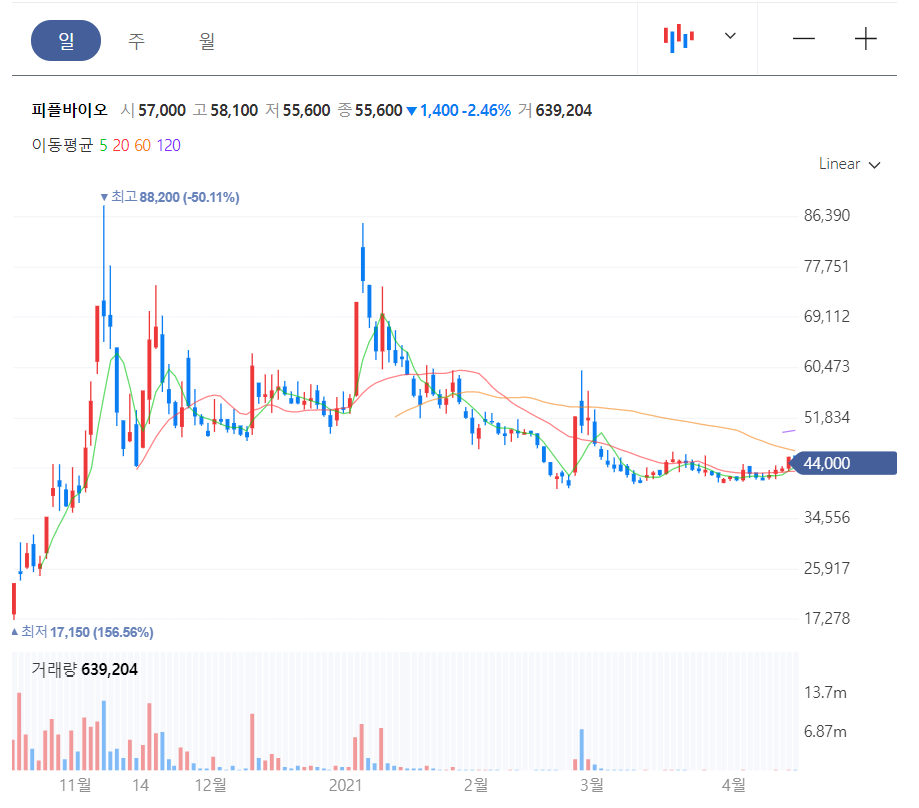Click the 11월 date axis label

(x=75, y=785)
